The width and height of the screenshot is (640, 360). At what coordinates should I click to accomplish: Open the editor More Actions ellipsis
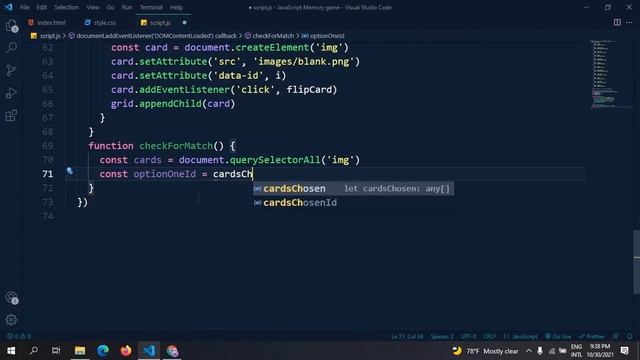[x=629, y=22]
